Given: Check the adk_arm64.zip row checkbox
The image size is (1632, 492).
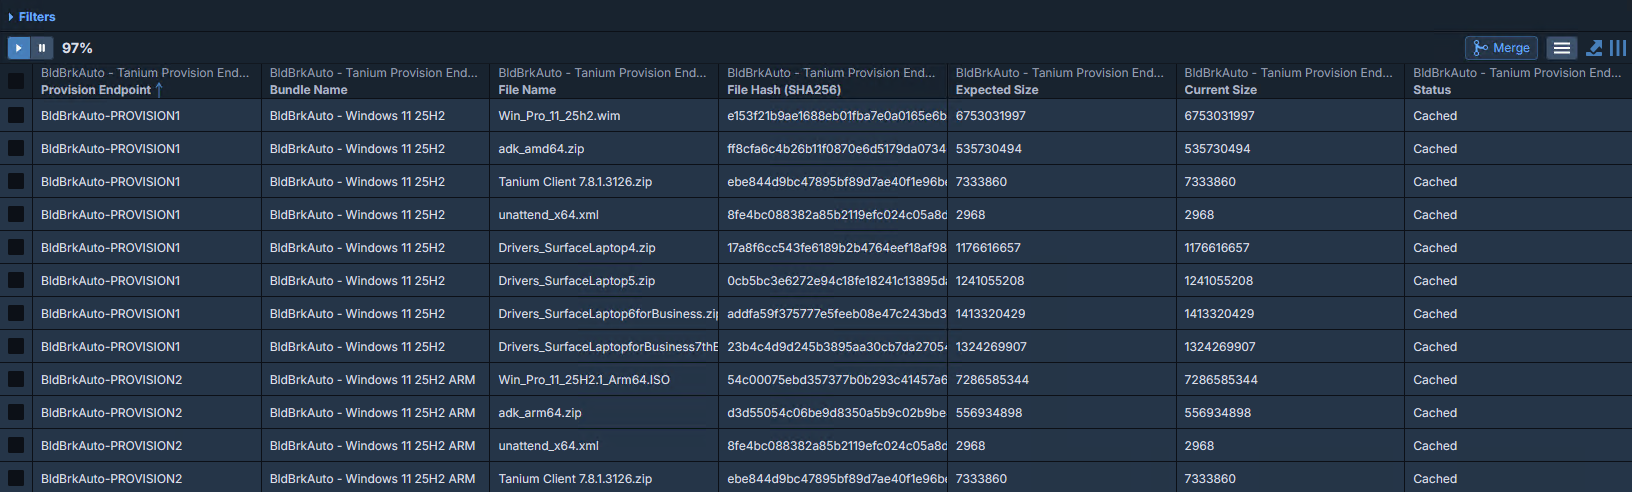Looking at the screenshot, I should 16,412.
